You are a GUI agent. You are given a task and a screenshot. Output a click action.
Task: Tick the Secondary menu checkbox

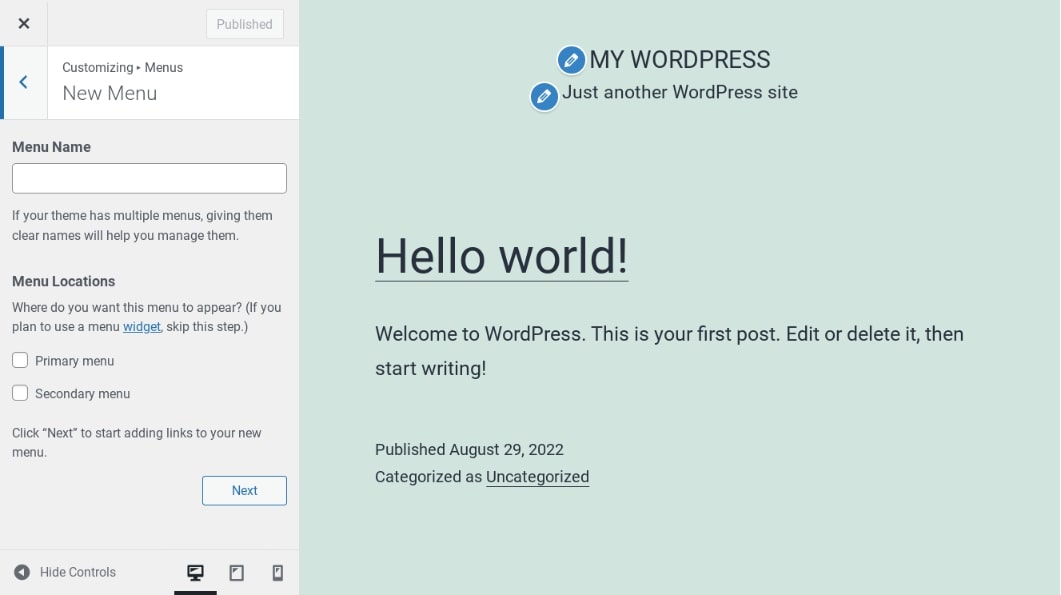tap(20, 393)
